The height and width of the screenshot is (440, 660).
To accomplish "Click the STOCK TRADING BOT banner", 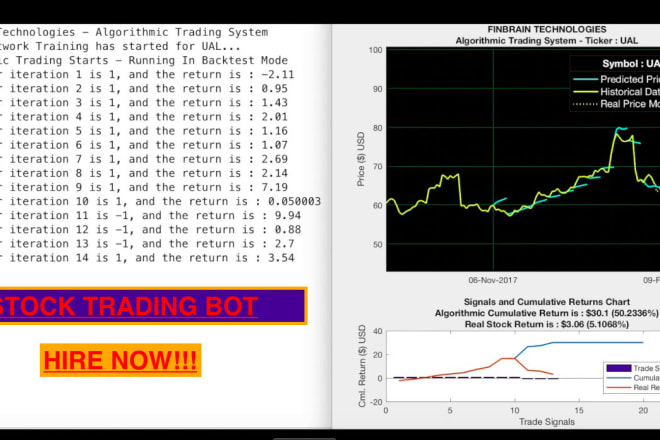I will [152, 306].
